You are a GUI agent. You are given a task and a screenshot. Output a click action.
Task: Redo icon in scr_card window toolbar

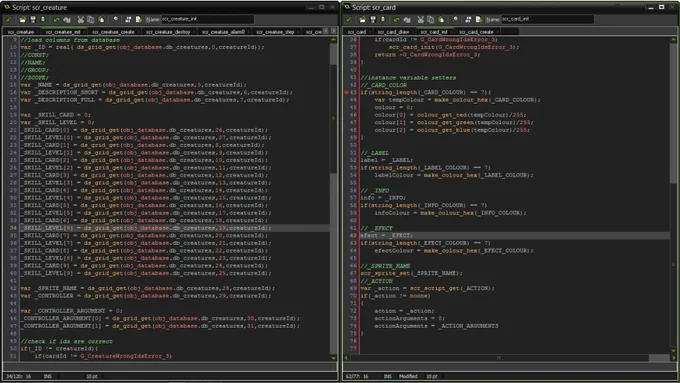click(x=407, y=20)
